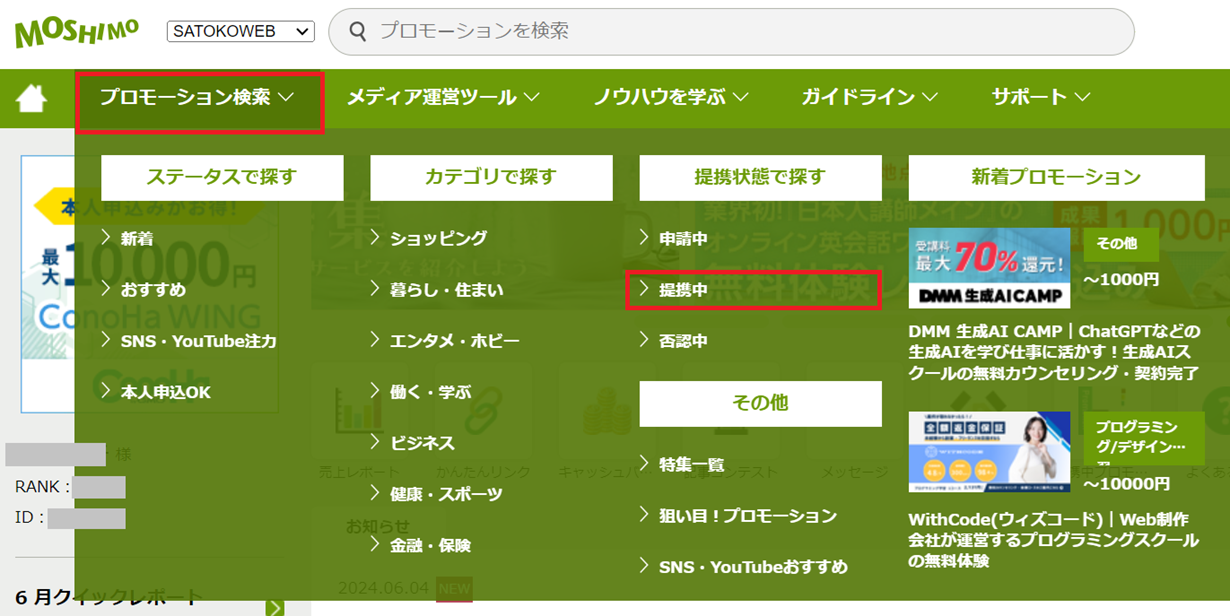Expand the メディア運営ツール dropdown

pyautogui.click(x=443, y=97)
